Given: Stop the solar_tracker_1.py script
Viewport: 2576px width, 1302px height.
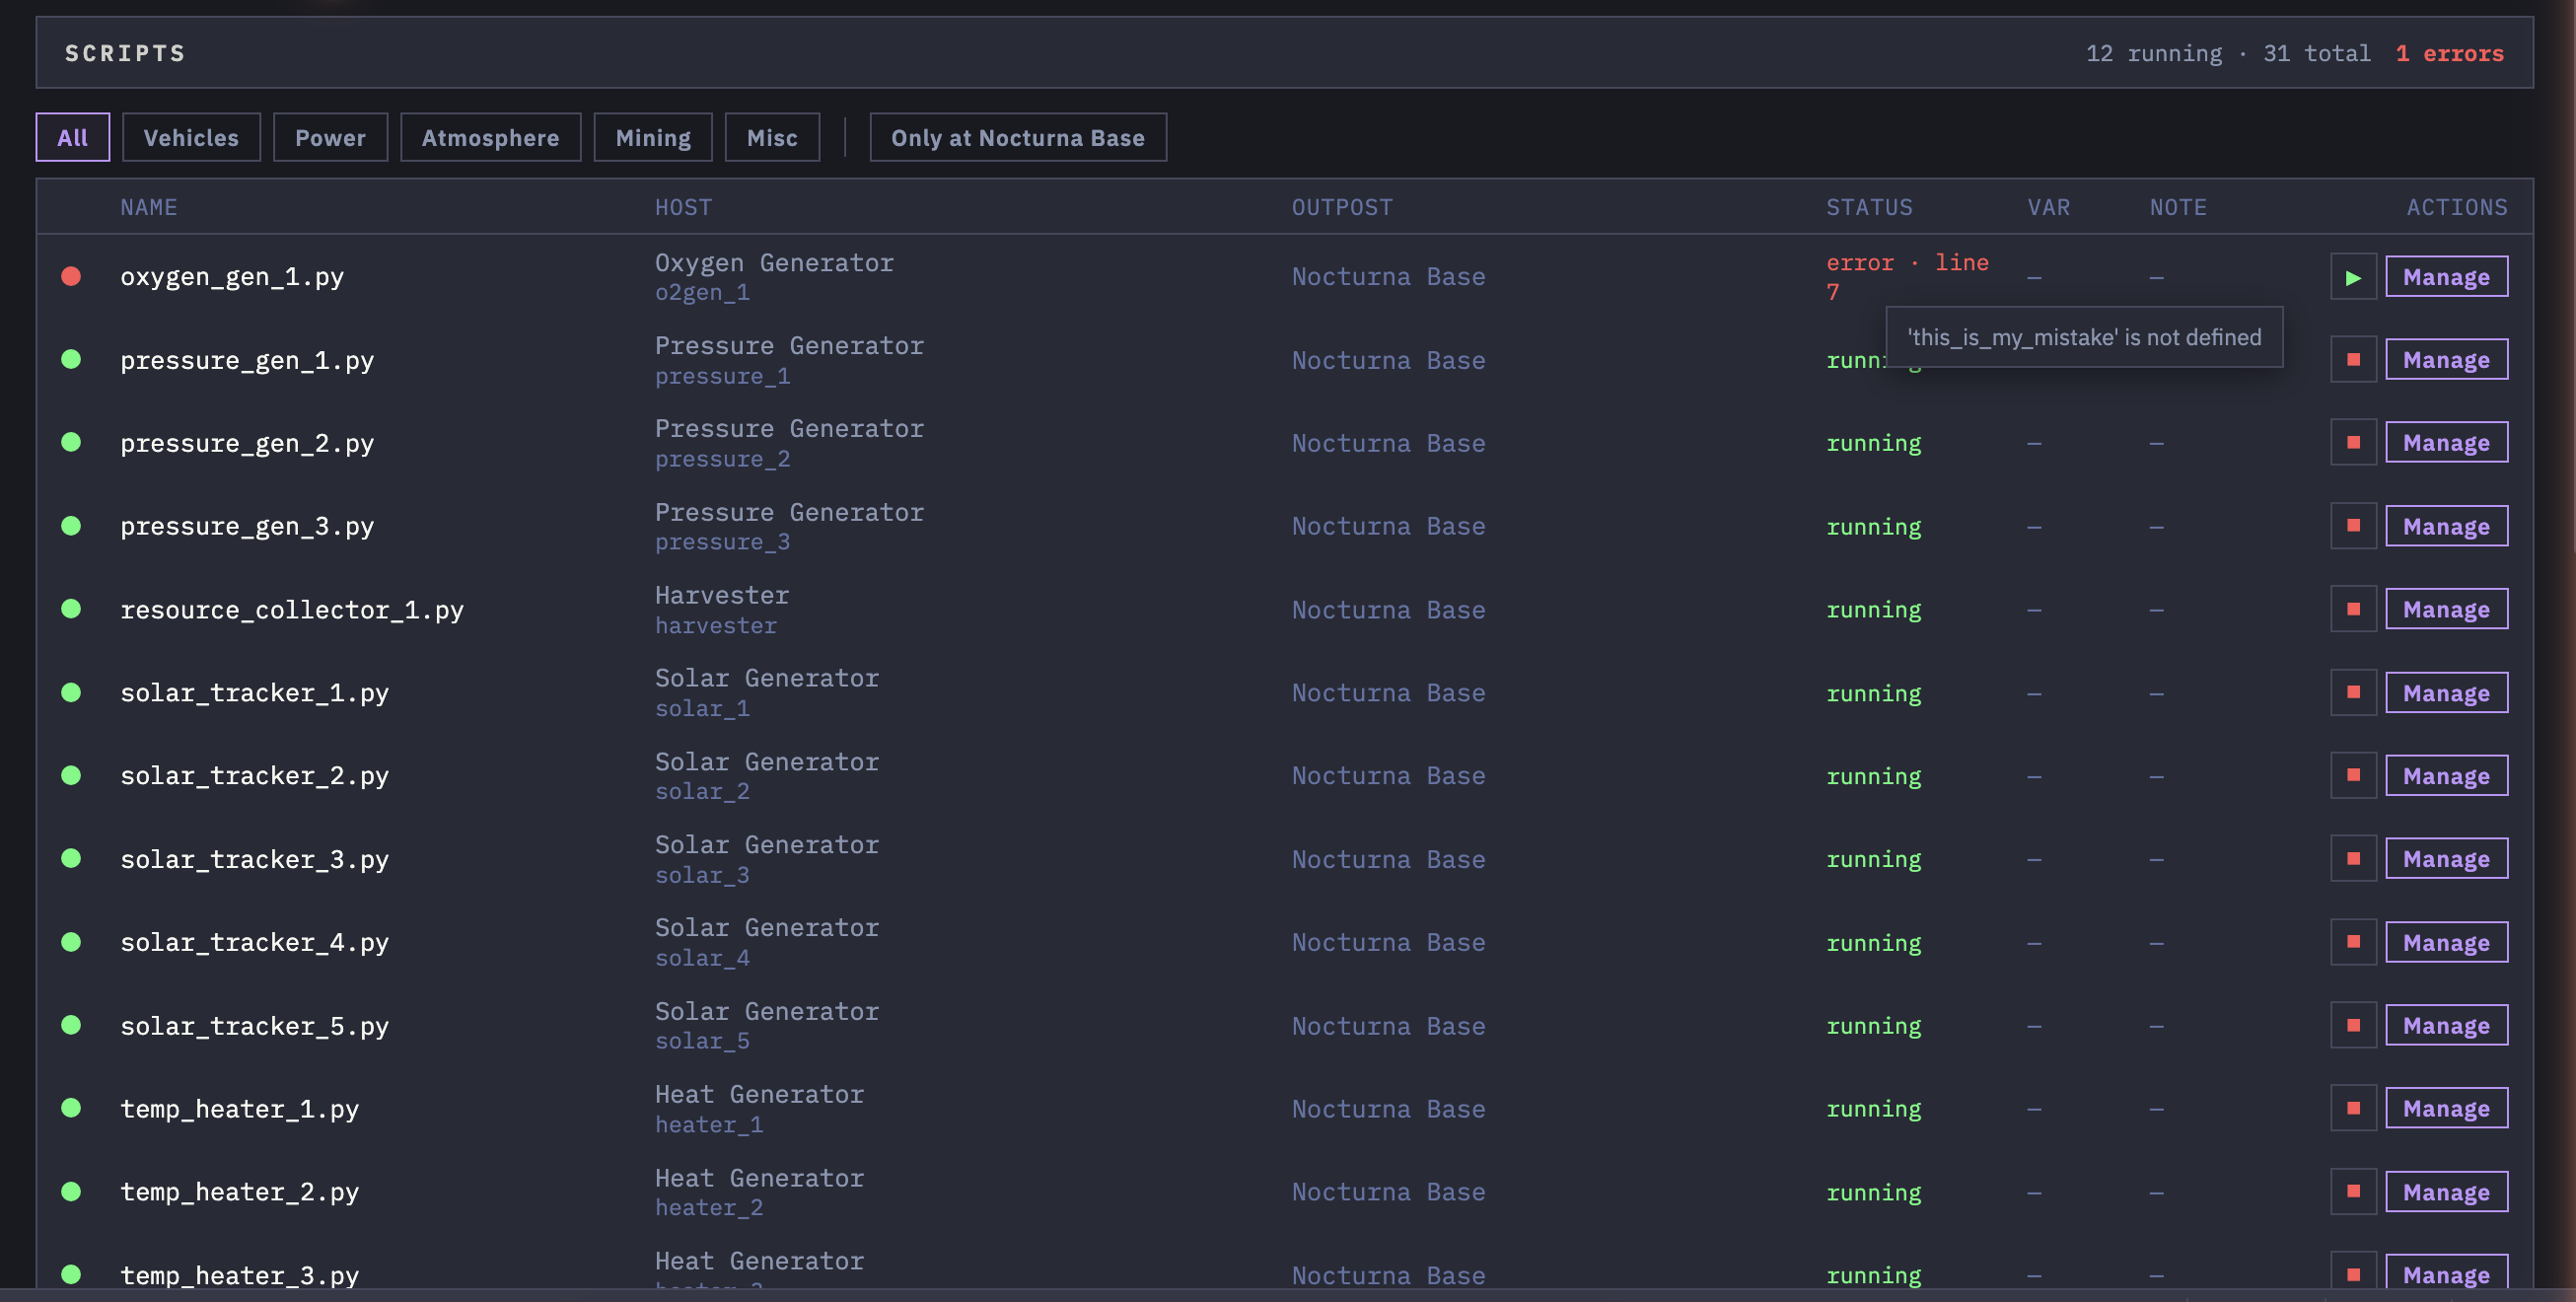Looking at the screenshot, I should 2352,693.
